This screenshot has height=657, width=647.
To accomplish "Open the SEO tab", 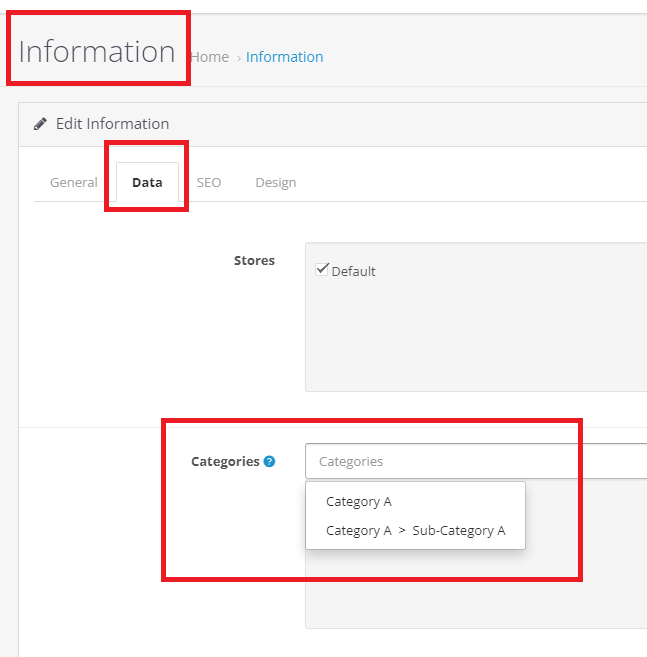I will point(209,182).
